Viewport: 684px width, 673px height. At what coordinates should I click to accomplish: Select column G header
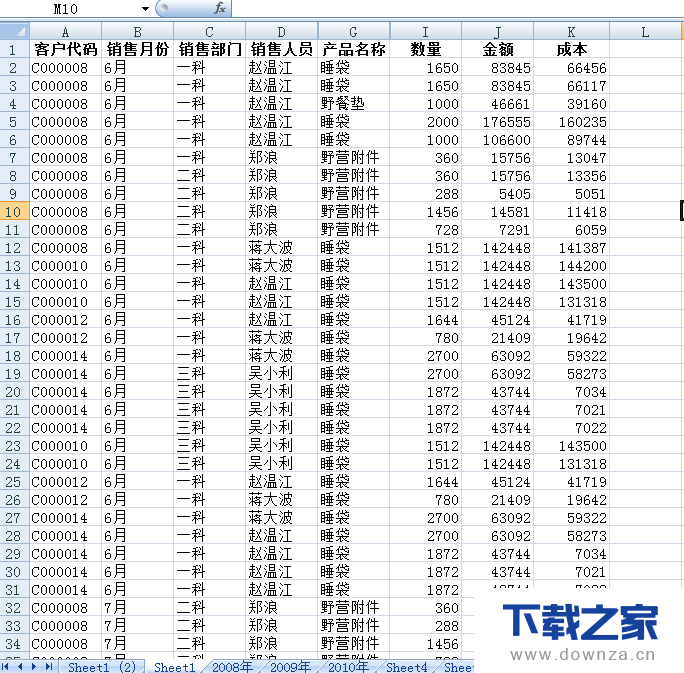tap(353, 31)
